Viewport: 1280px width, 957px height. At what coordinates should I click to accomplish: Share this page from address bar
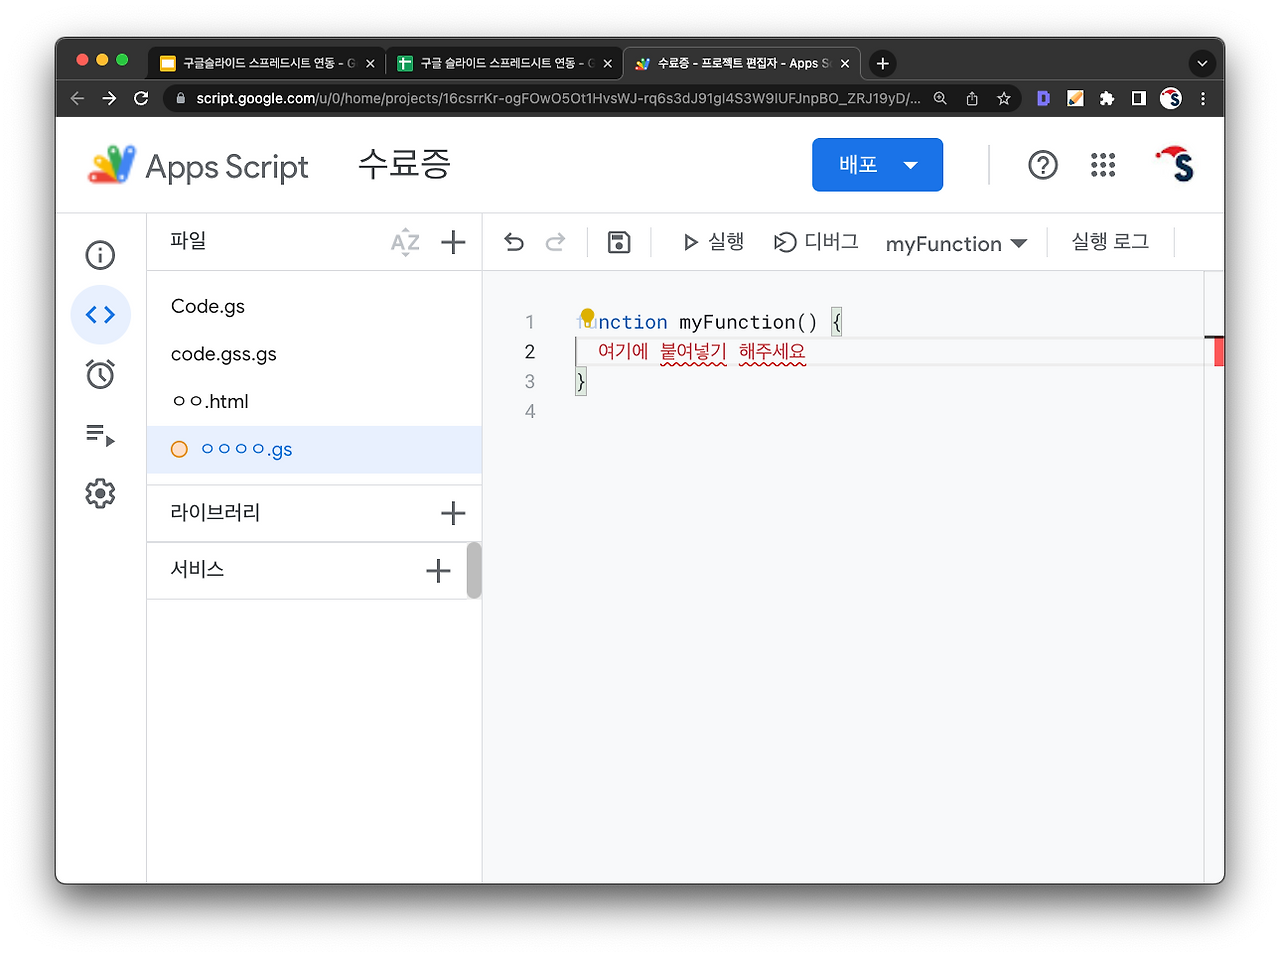[x=972, y=98]
